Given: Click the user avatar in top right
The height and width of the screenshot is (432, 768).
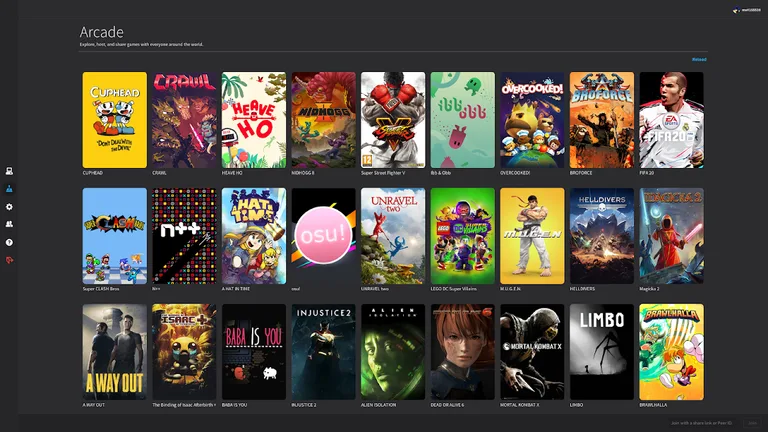Looking at the screenshot, I should coord(735,10).
